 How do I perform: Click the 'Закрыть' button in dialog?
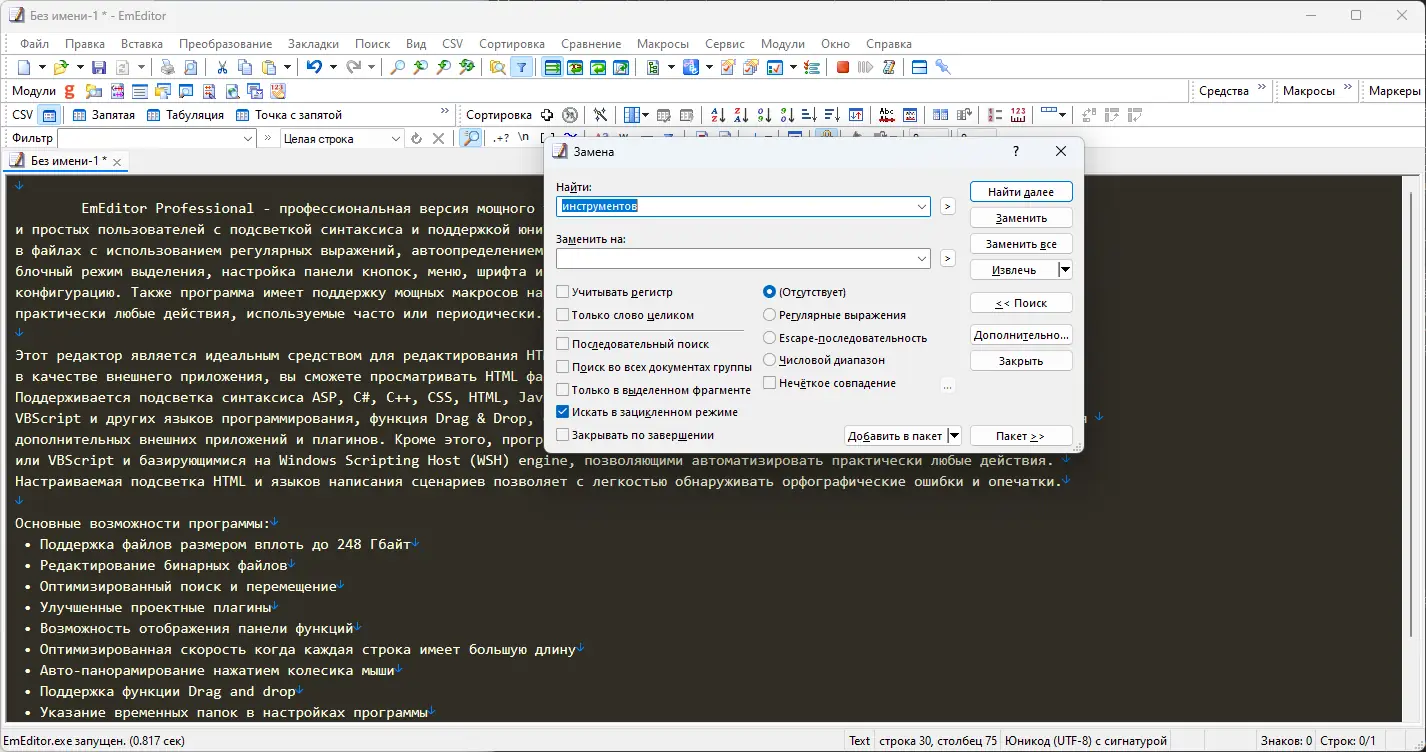1021,361
